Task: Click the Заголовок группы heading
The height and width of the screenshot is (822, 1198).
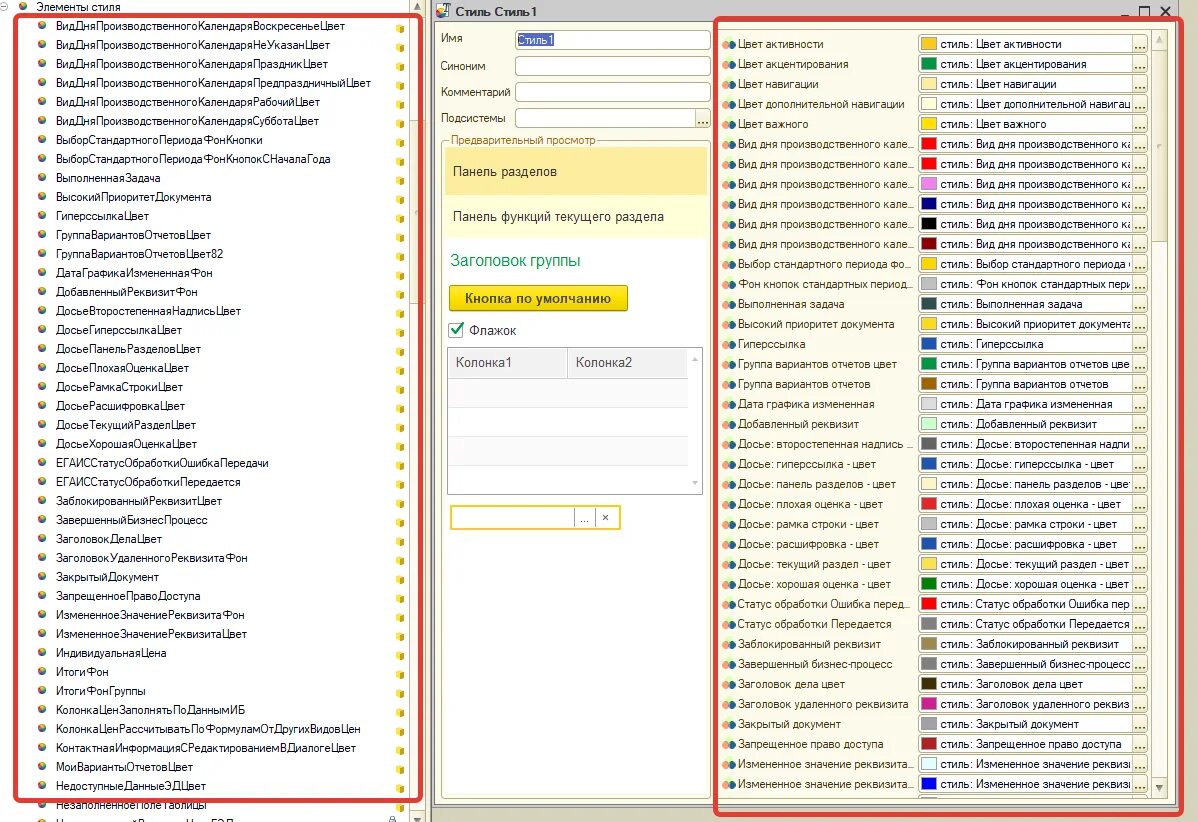Action: [x=515, y=261]
